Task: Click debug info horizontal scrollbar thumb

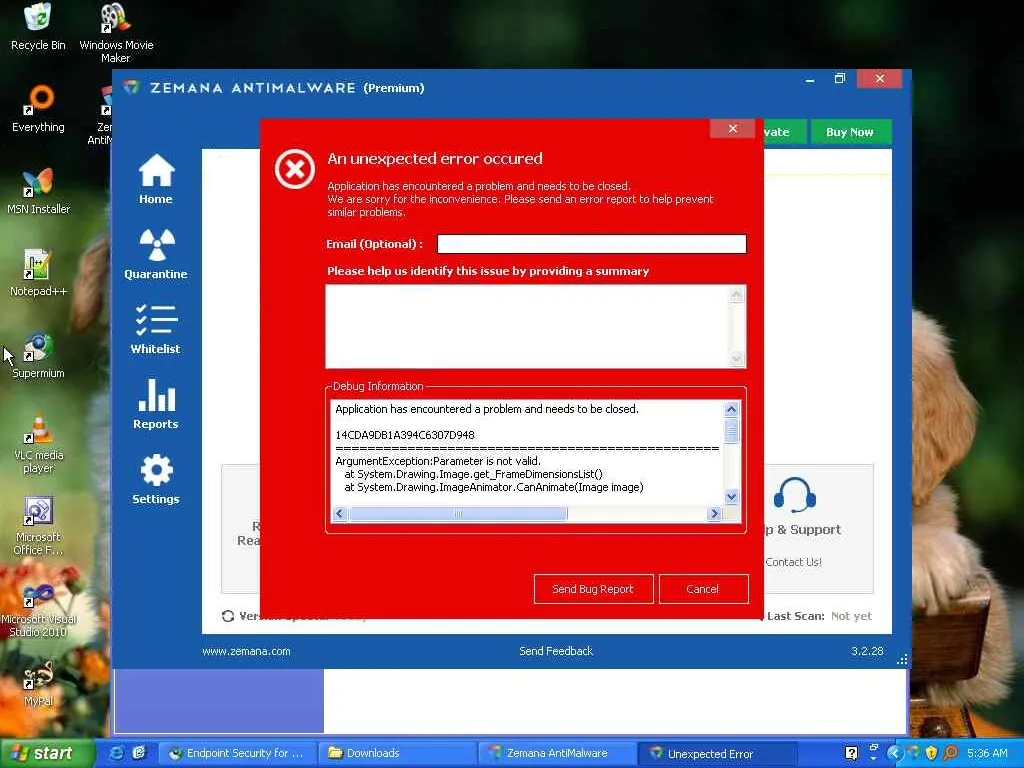Action: (458, 514)
